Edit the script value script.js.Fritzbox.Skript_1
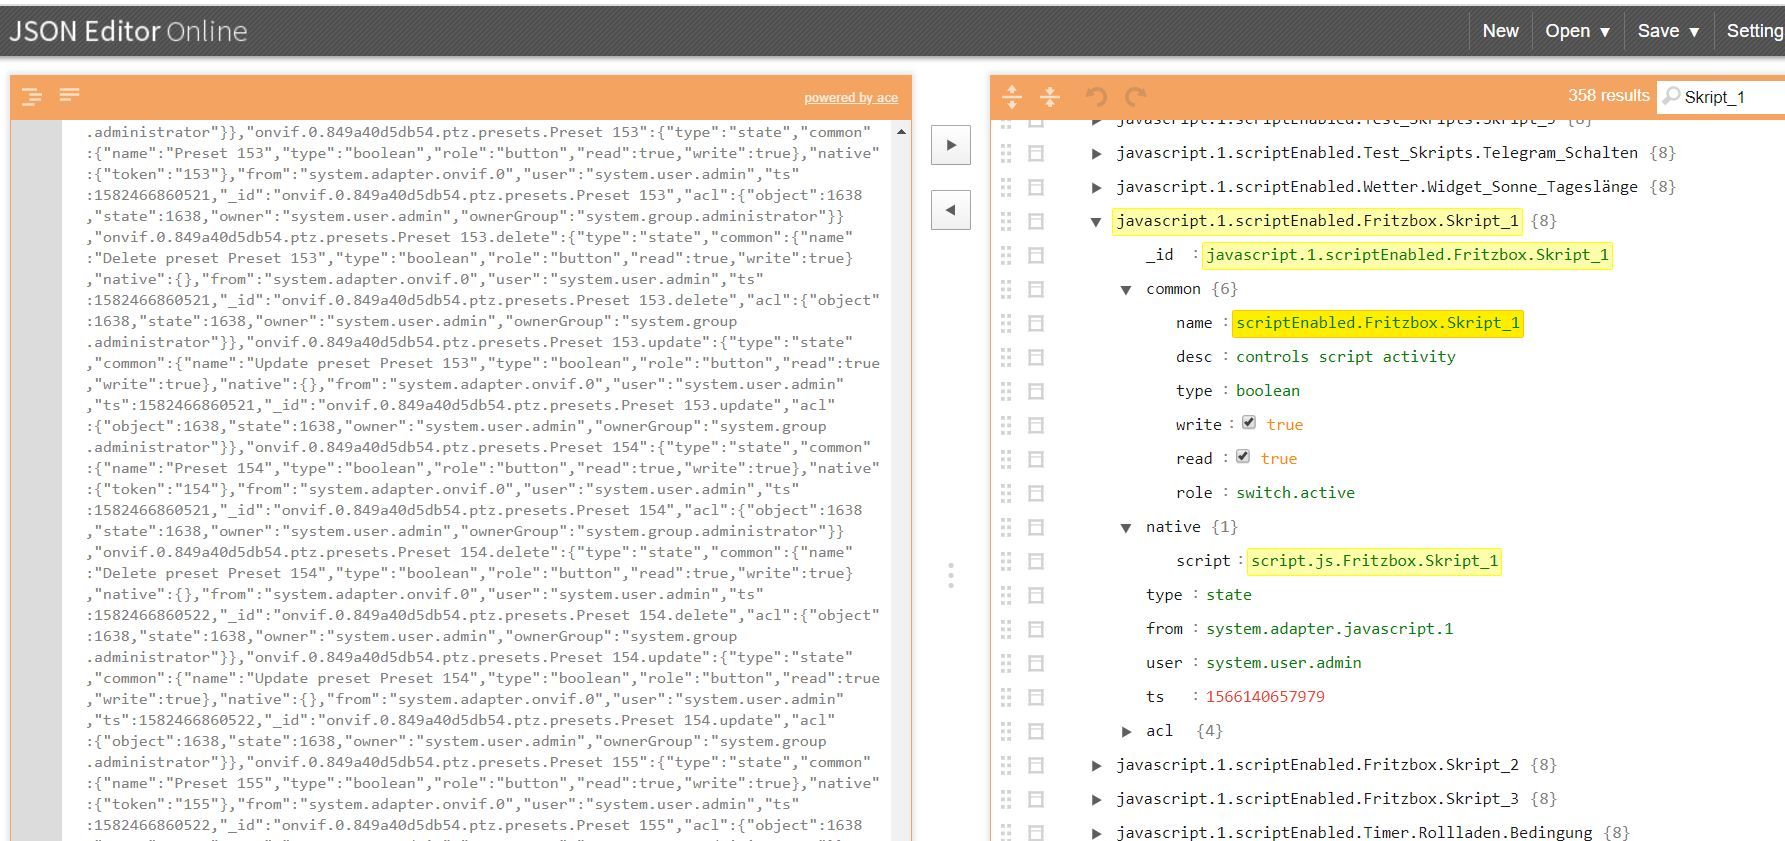Image resolution: width=1785 pixels, height=841 pixels. [1374, 561]
